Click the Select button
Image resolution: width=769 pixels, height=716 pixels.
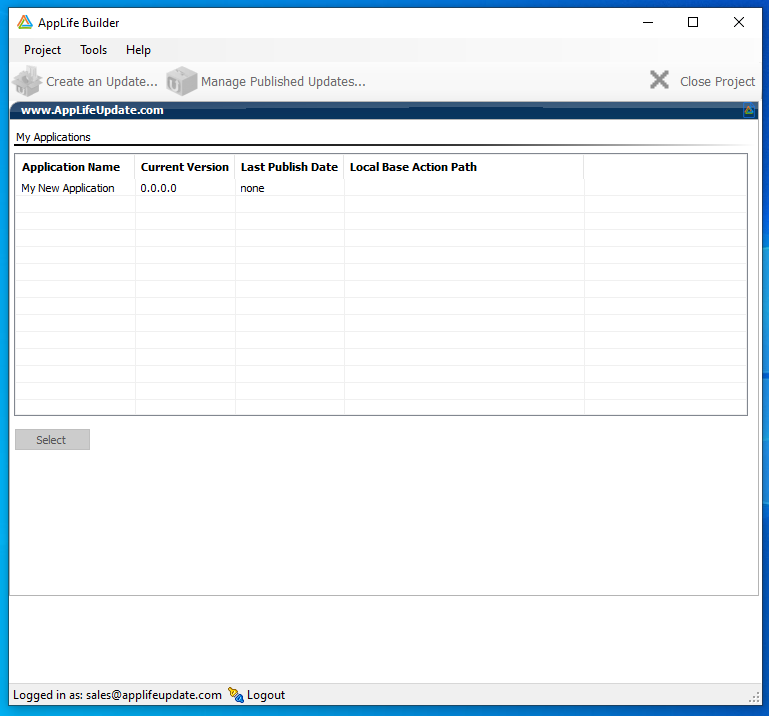tap(52, 439)
